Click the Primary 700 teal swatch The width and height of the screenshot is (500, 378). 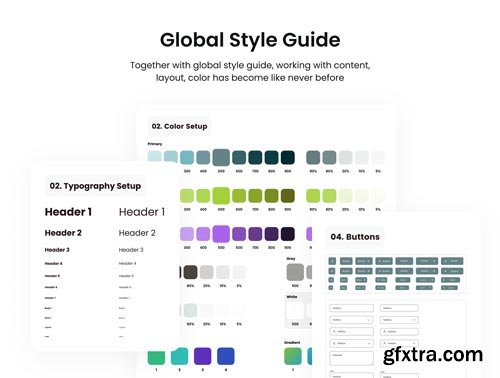click(255, 157)
